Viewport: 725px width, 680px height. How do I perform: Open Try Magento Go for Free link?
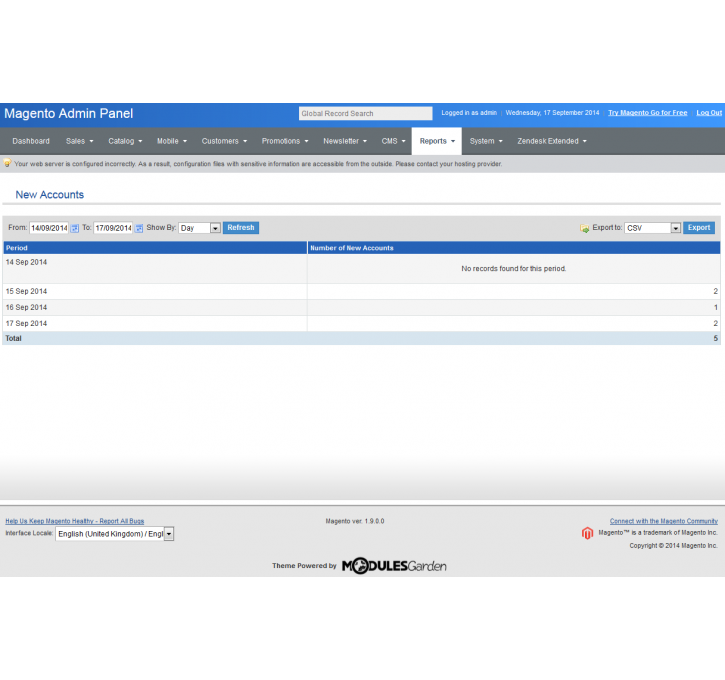[x=647, y=113]
